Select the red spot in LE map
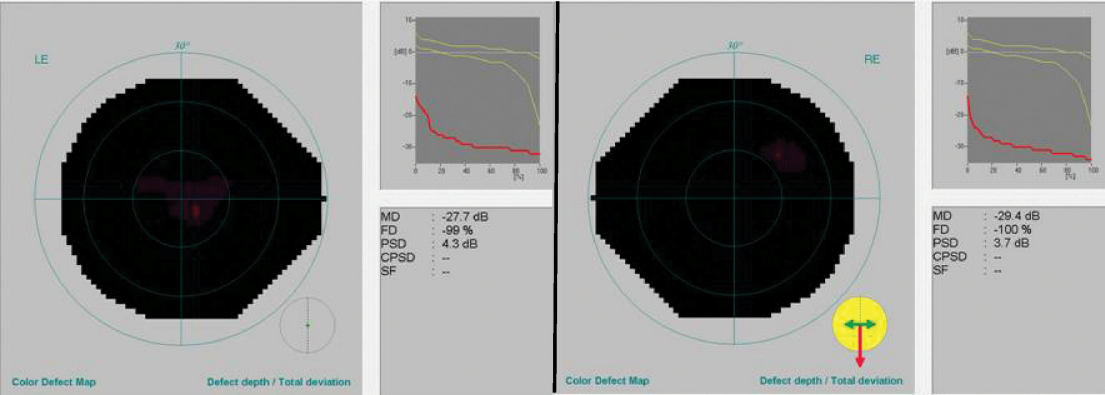1105x395 pixels. tap(196, 211)
